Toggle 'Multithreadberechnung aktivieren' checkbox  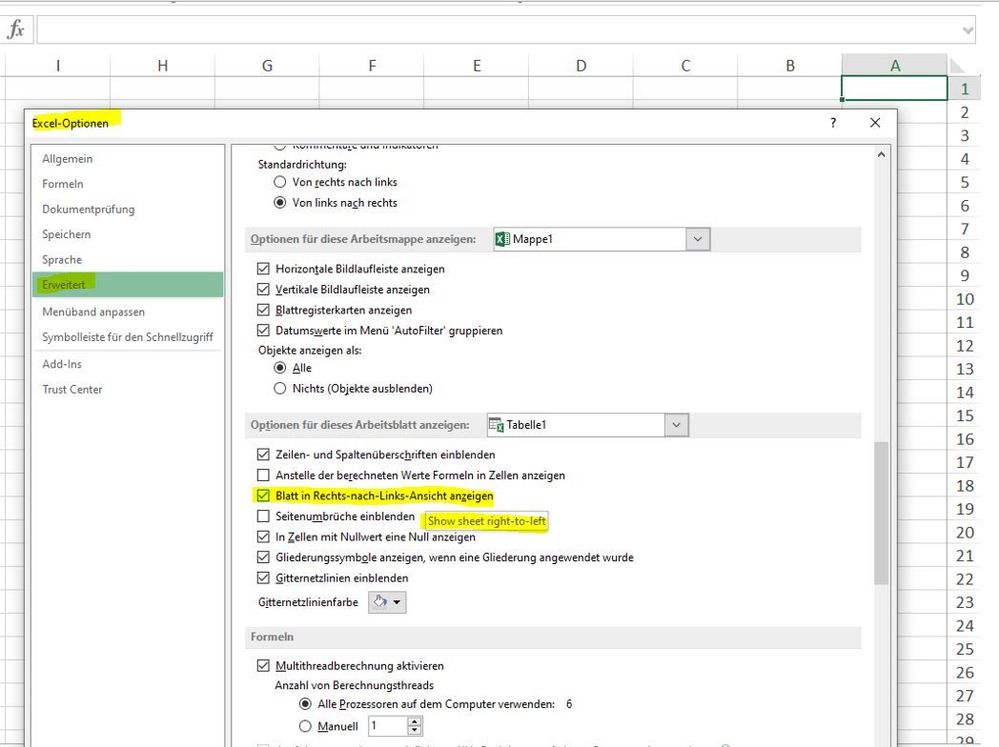[x=263, y=665]
